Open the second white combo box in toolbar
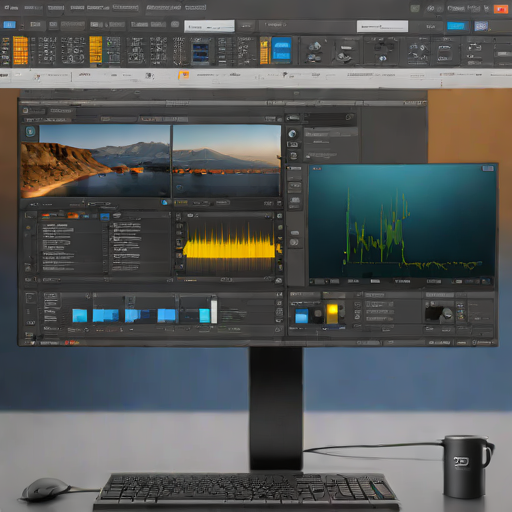The width and height of the screenshot is (512, 512). tap(382, 26)
